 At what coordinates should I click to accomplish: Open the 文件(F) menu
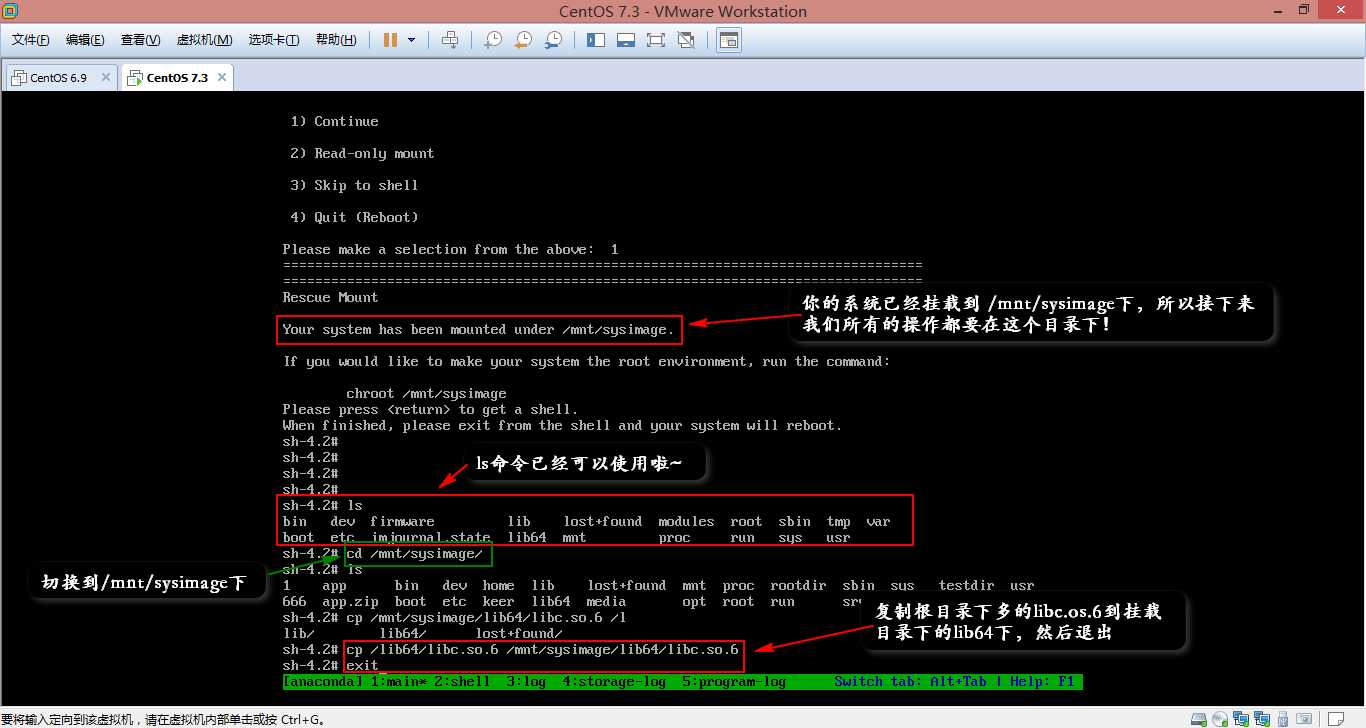31,40
